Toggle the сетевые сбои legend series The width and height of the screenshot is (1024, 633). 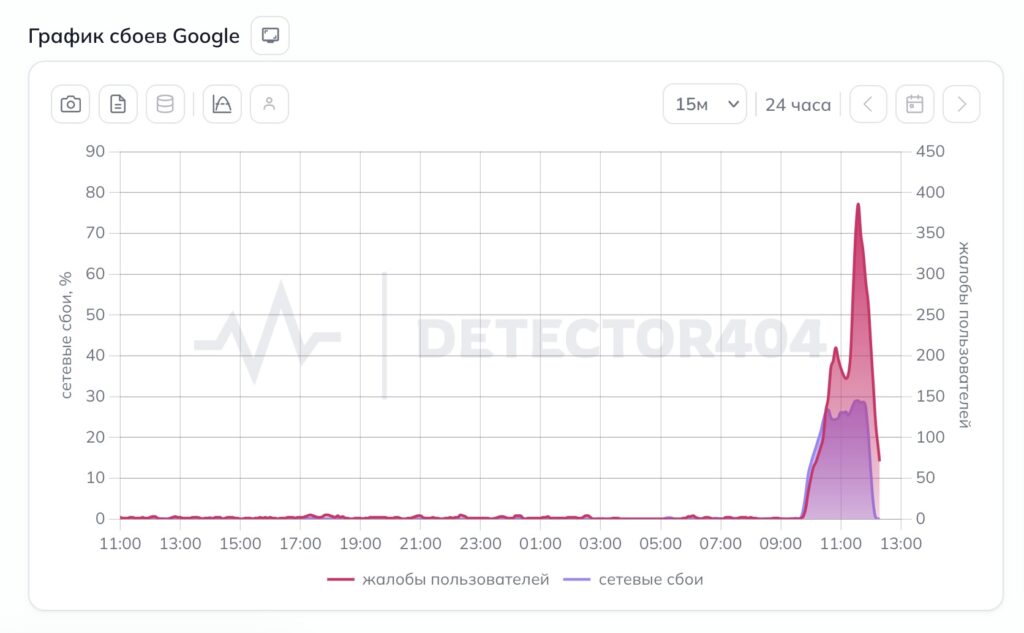coord(633,579)
